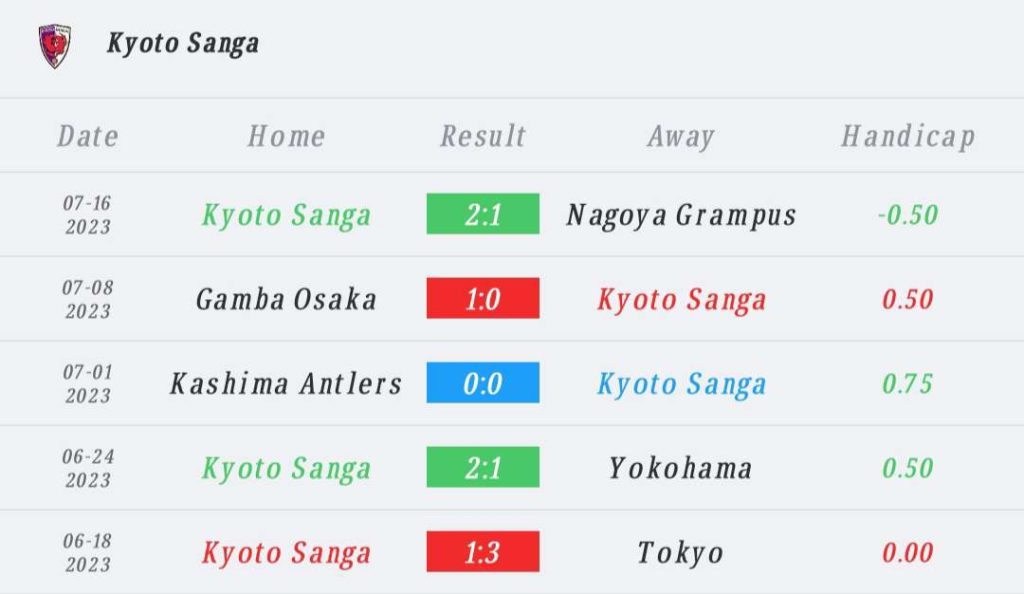Click Nagoya Grampus away team name
1024x594 pixels.
[x=681, y=215]
